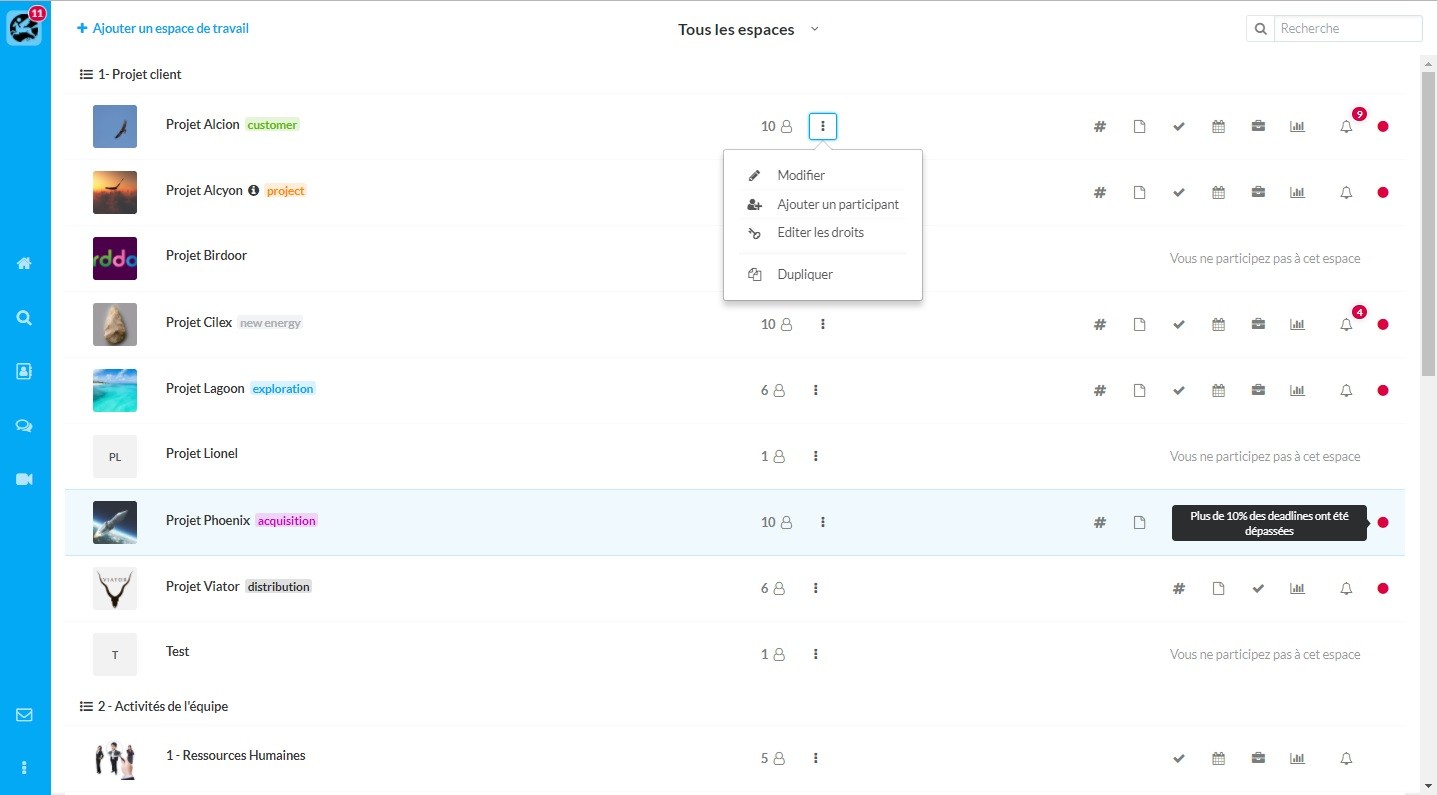Screen dimensions: 1437x795
Task: Open calendar icon for Projet Lagoon
Action: 1218,390
